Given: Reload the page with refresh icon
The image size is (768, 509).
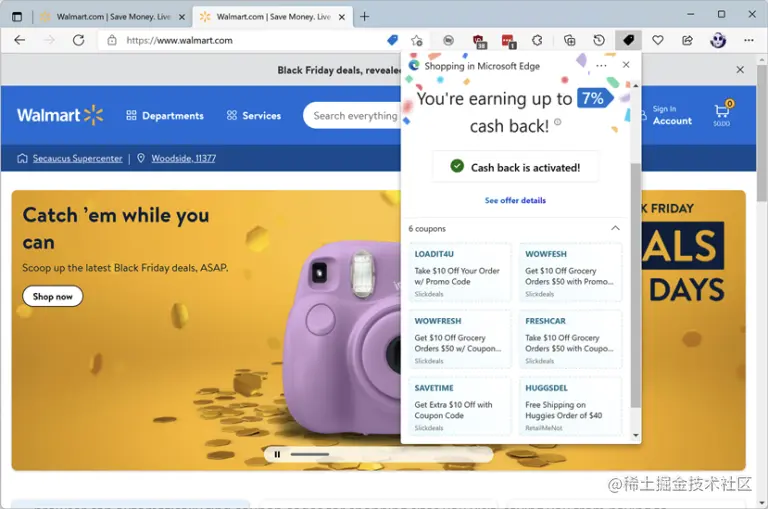Looking at the screenshot, I should tap(78, 40).
